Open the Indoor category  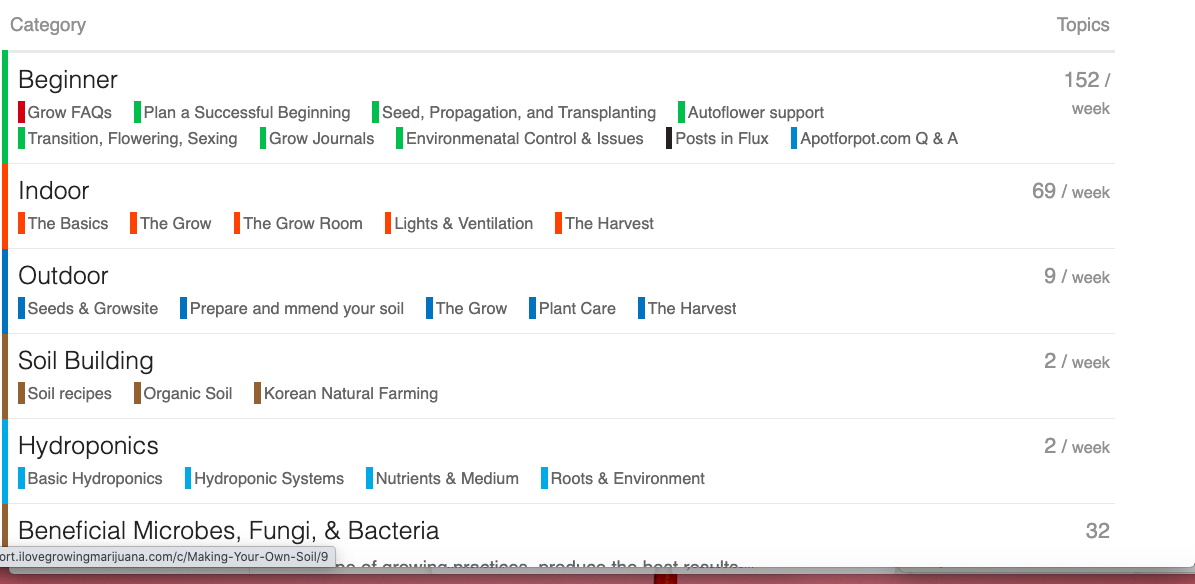(54, 191)
